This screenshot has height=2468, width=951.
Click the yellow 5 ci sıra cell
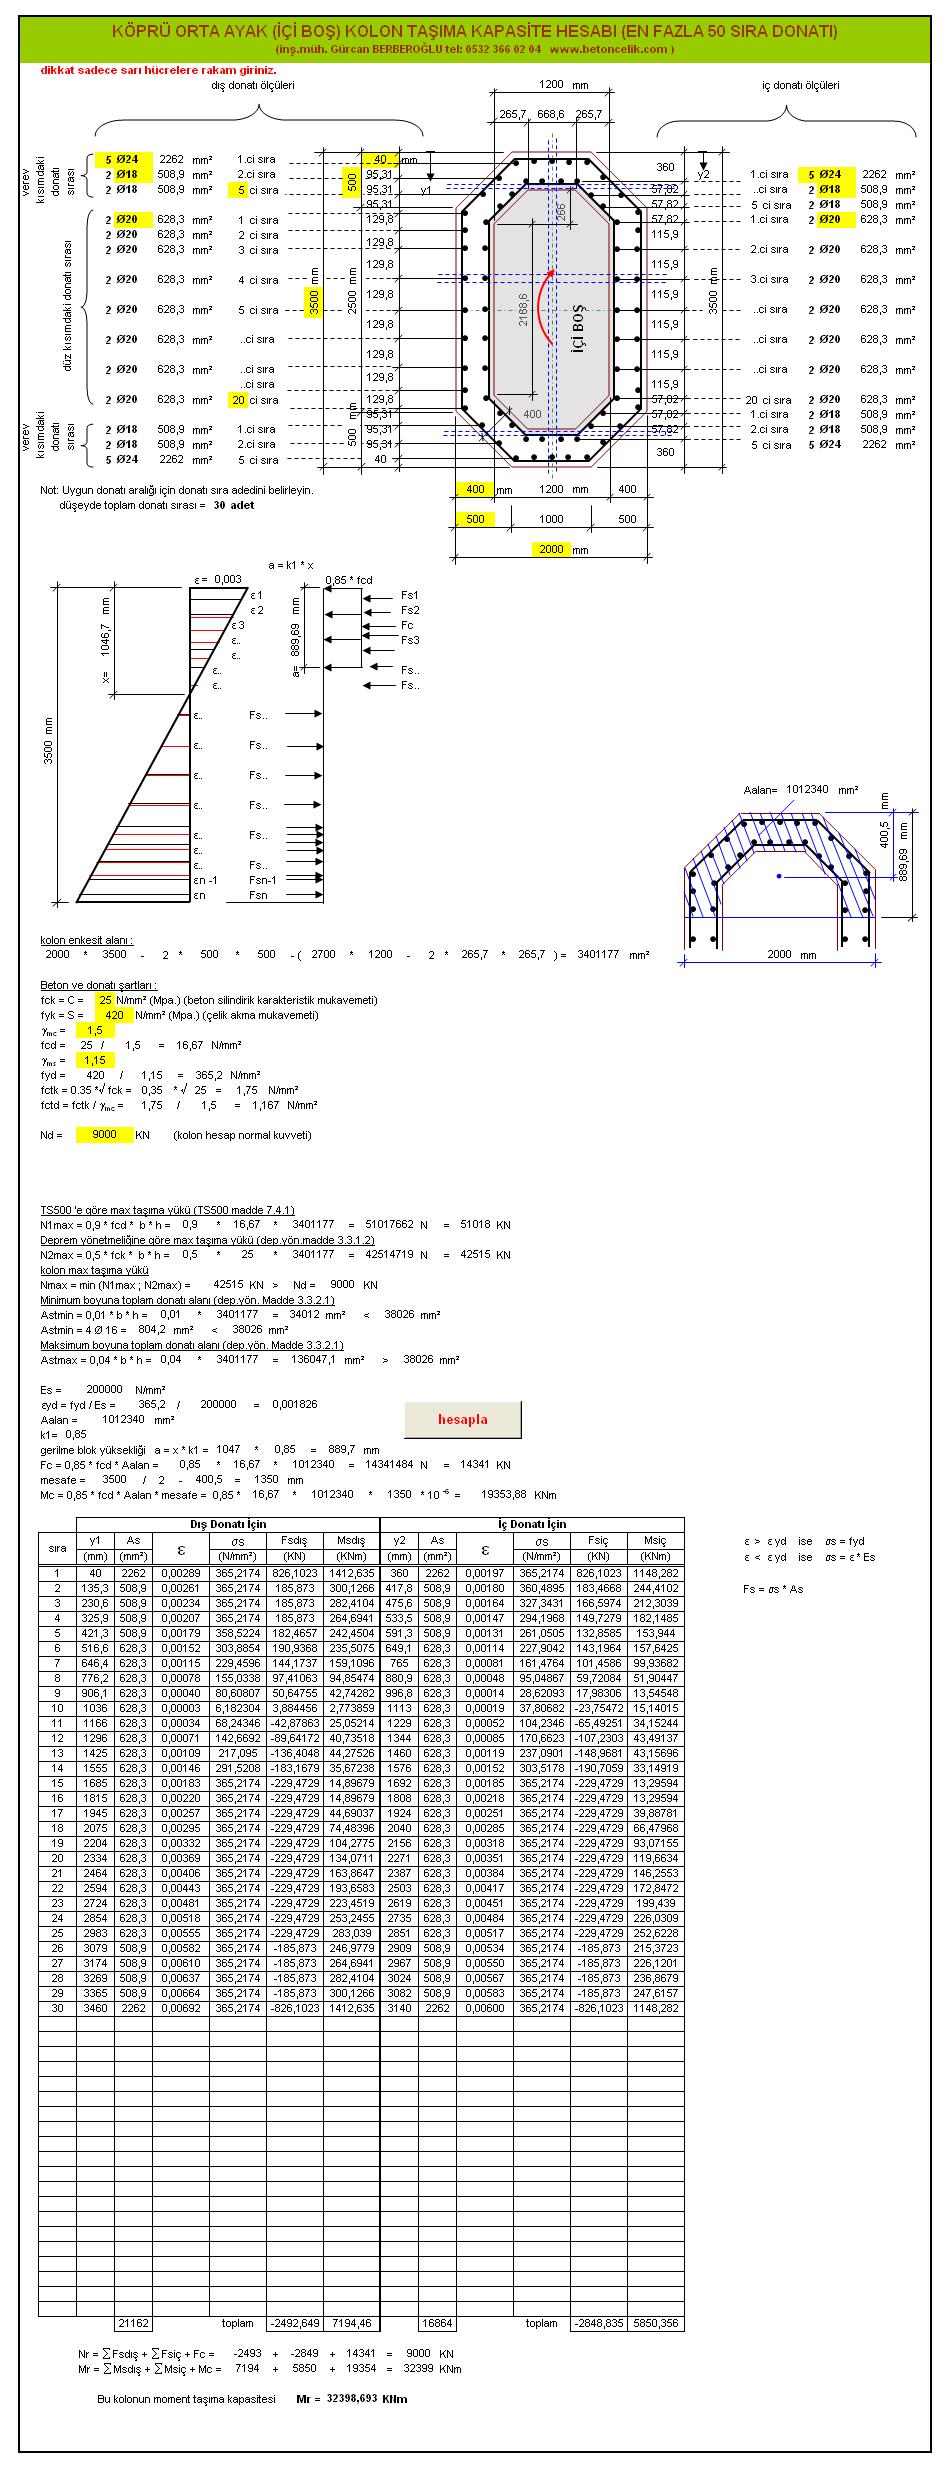pyautogui.click(x=238, y=189)
